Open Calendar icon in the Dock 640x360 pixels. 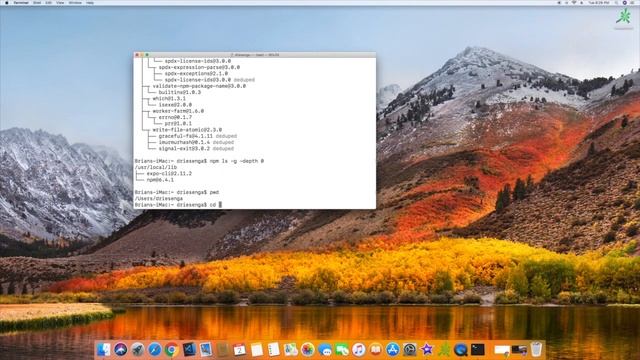tap(240, 349)
